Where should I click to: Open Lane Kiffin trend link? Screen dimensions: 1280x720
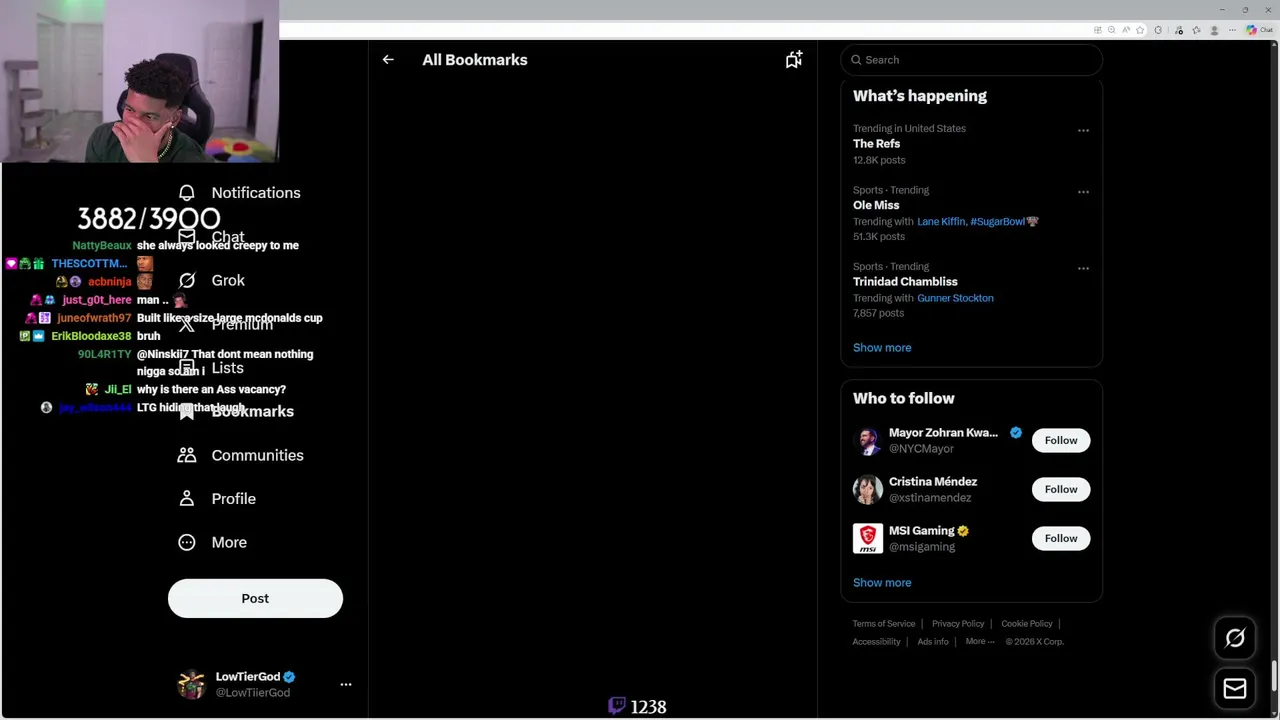pyautogui.click(x=941, y=221)
